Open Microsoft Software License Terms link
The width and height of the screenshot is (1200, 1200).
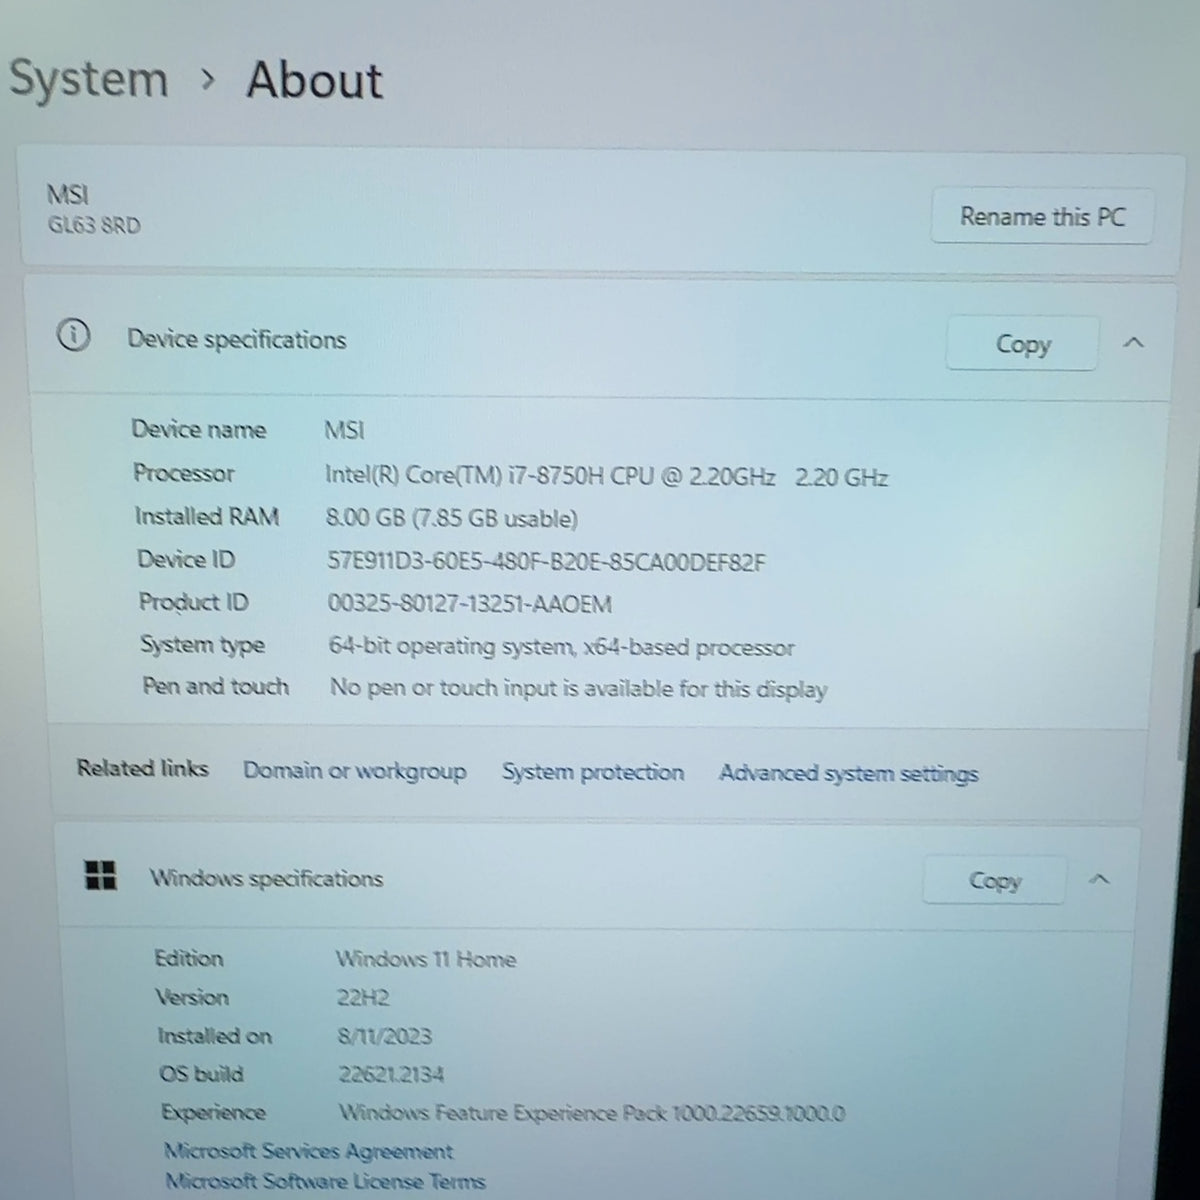(x=325, y=1181)
